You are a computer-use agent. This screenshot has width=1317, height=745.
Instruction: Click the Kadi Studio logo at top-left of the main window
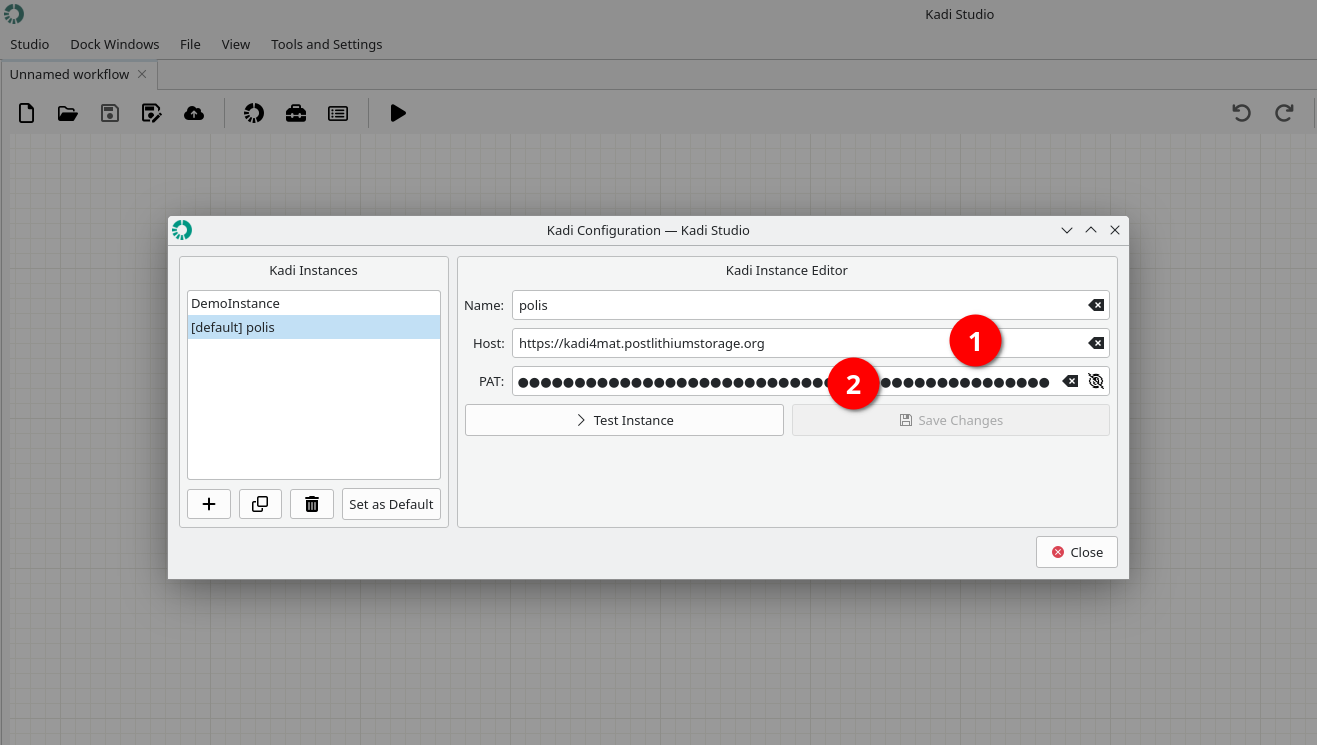[14, 14]
